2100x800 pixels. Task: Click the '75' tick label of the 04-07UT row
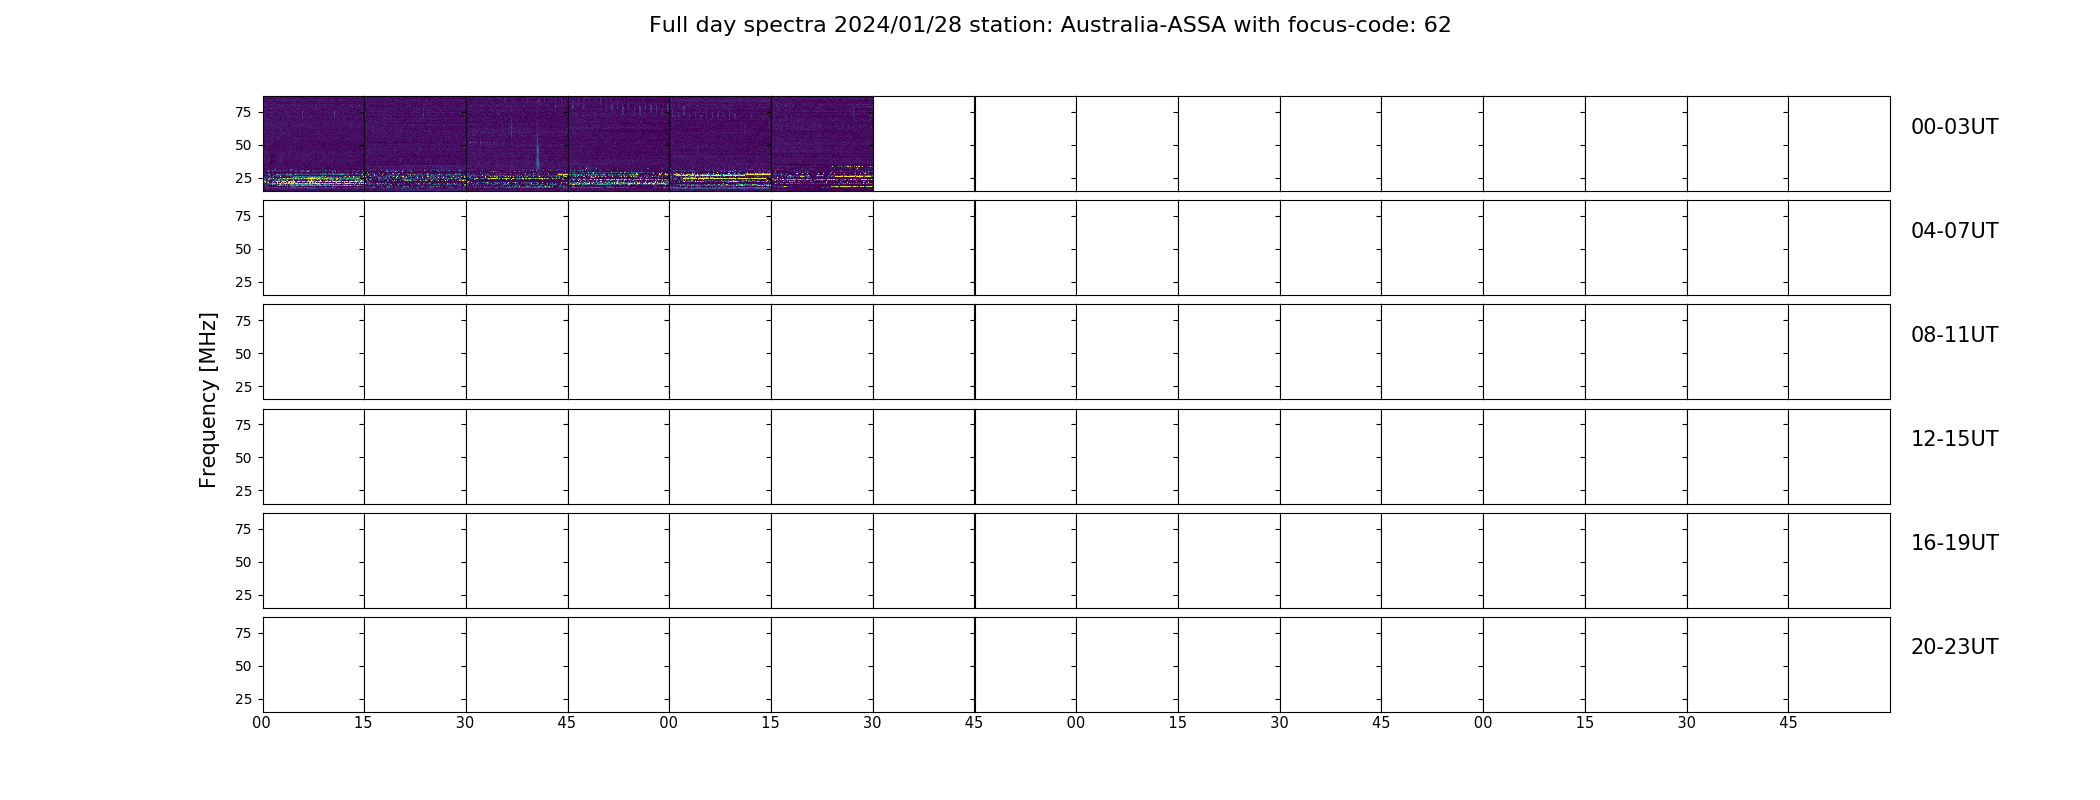(x=243, y=216)
